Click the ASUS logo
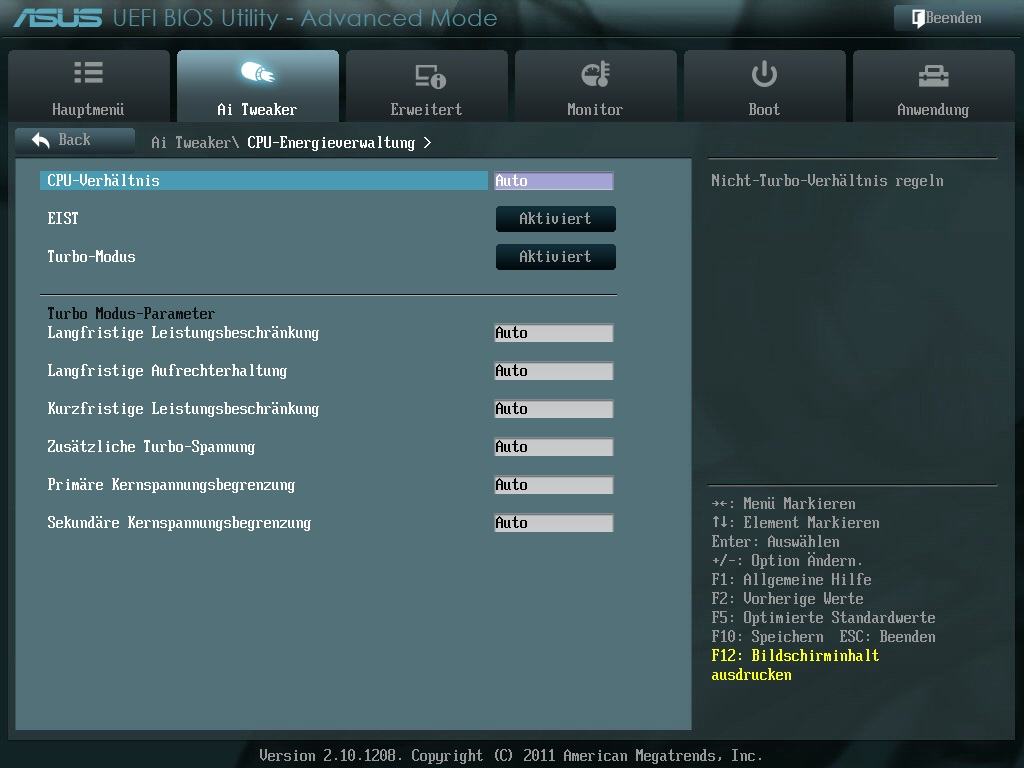This screenshot has width=1024, height=768. [57, 18]
